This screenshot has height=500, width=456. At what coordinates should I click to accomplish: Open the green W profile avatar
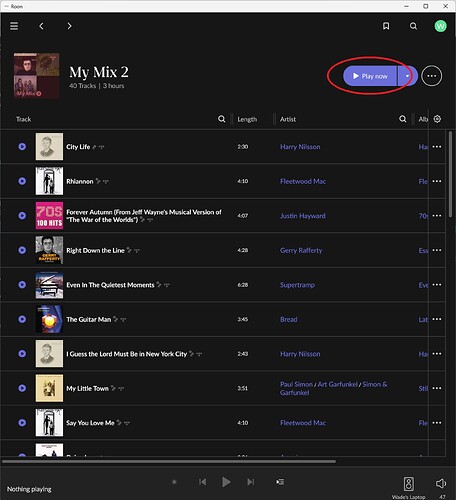[x=440, y=26]
